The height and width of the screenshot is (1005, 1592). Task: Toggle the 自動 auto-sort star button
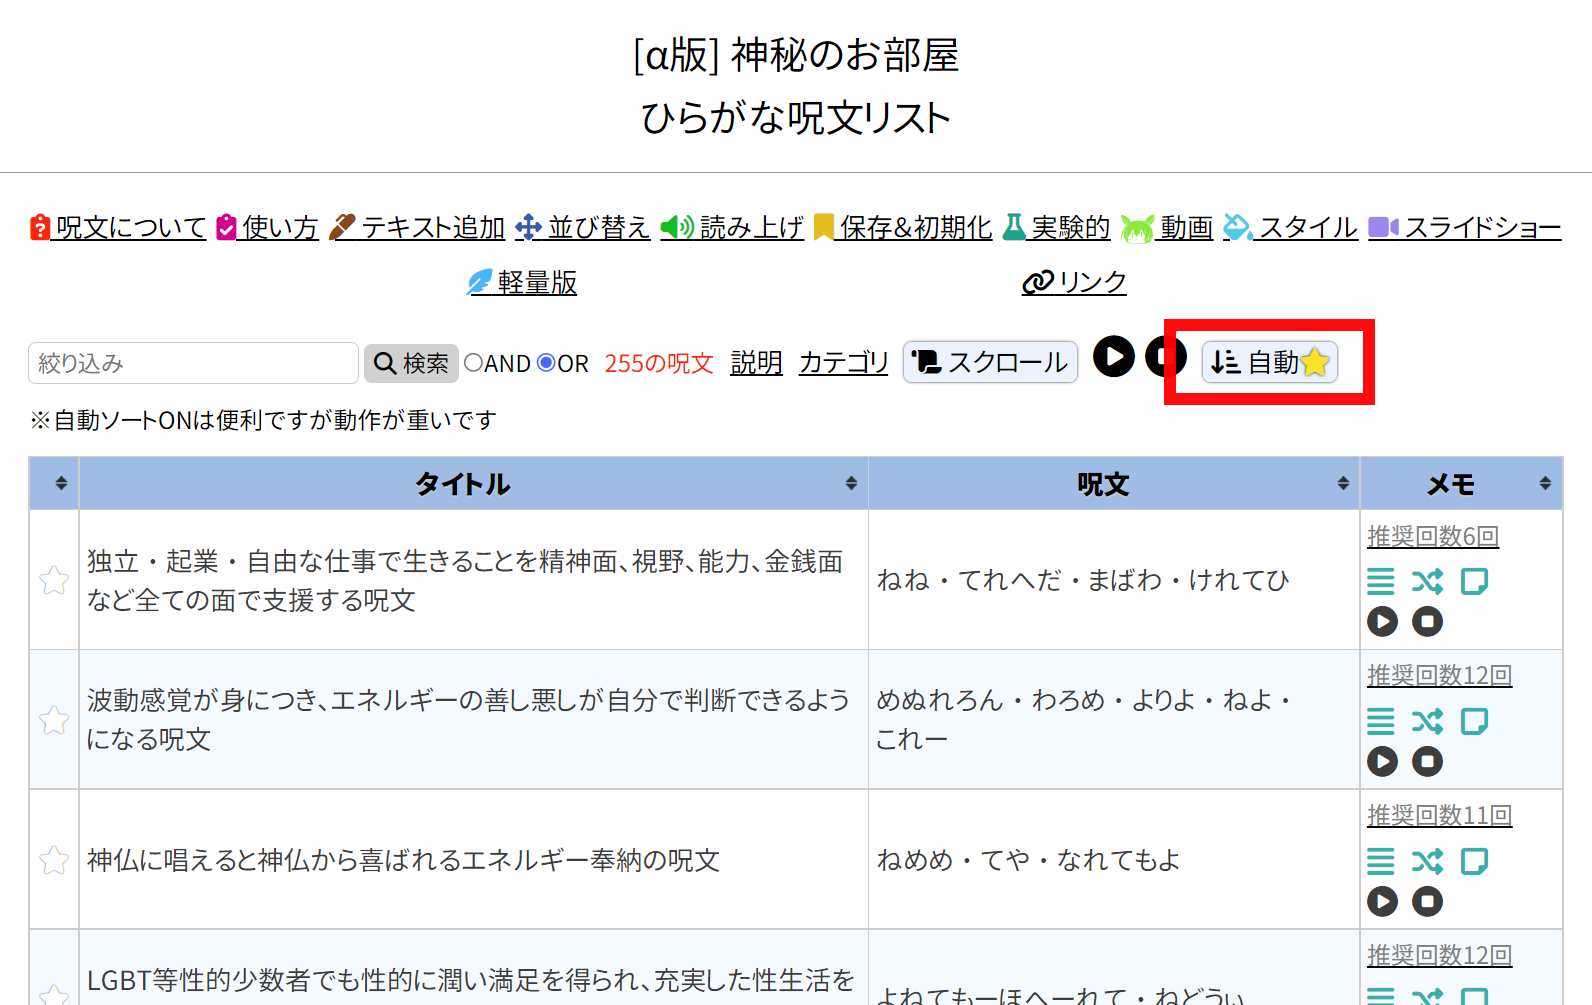coord(1269,362)
